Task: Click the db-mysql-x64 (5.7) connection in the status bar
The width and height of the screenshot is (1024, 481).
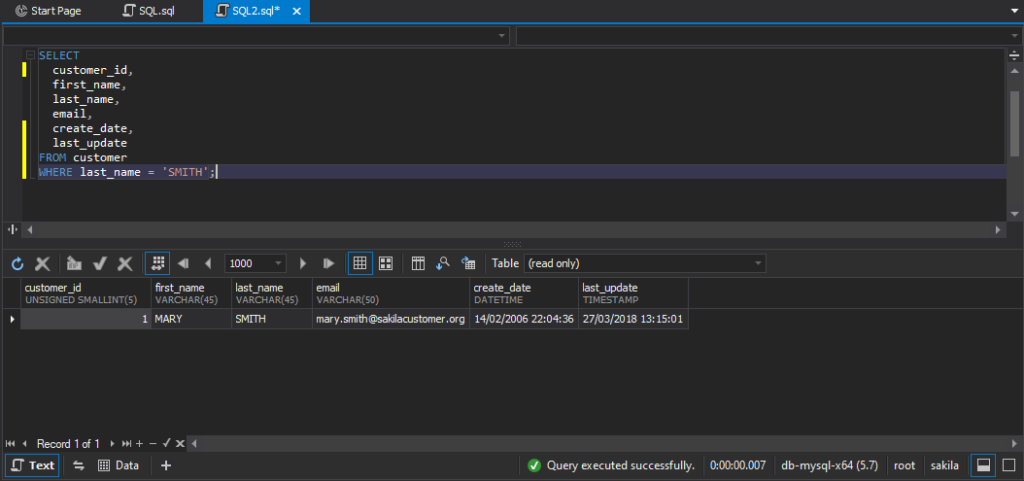Action: click(830, 465)
